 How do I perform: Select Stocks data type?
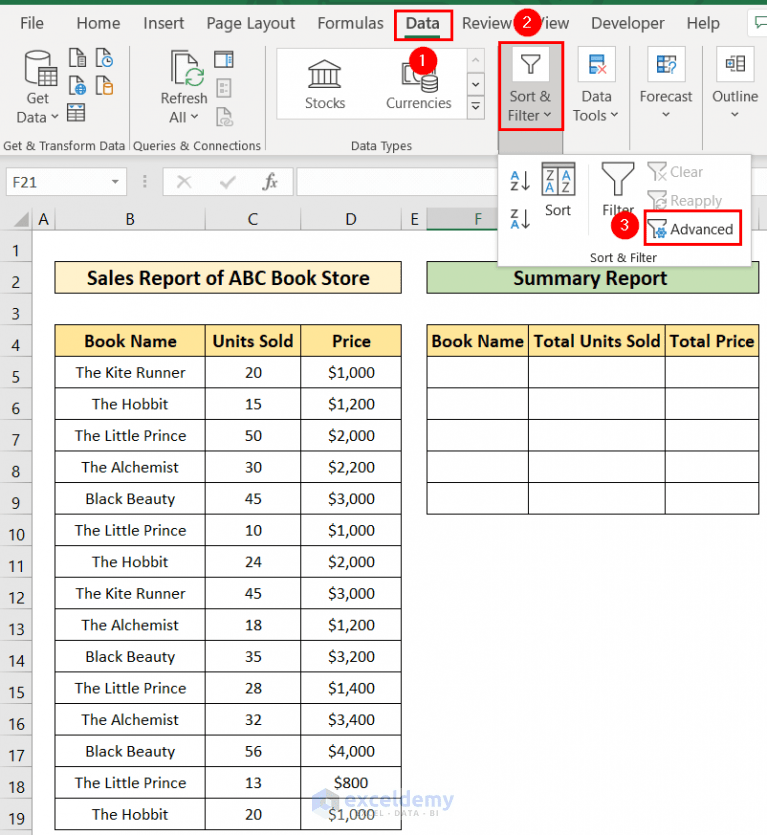[325, 85]
